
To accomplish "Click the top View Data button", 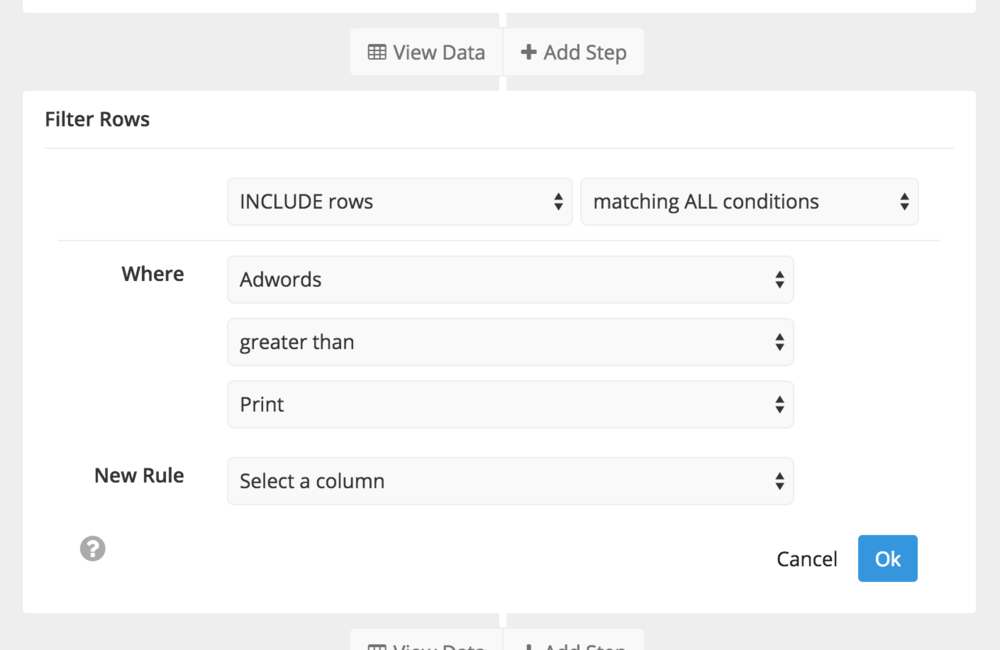I will click(x=427, y=52).
